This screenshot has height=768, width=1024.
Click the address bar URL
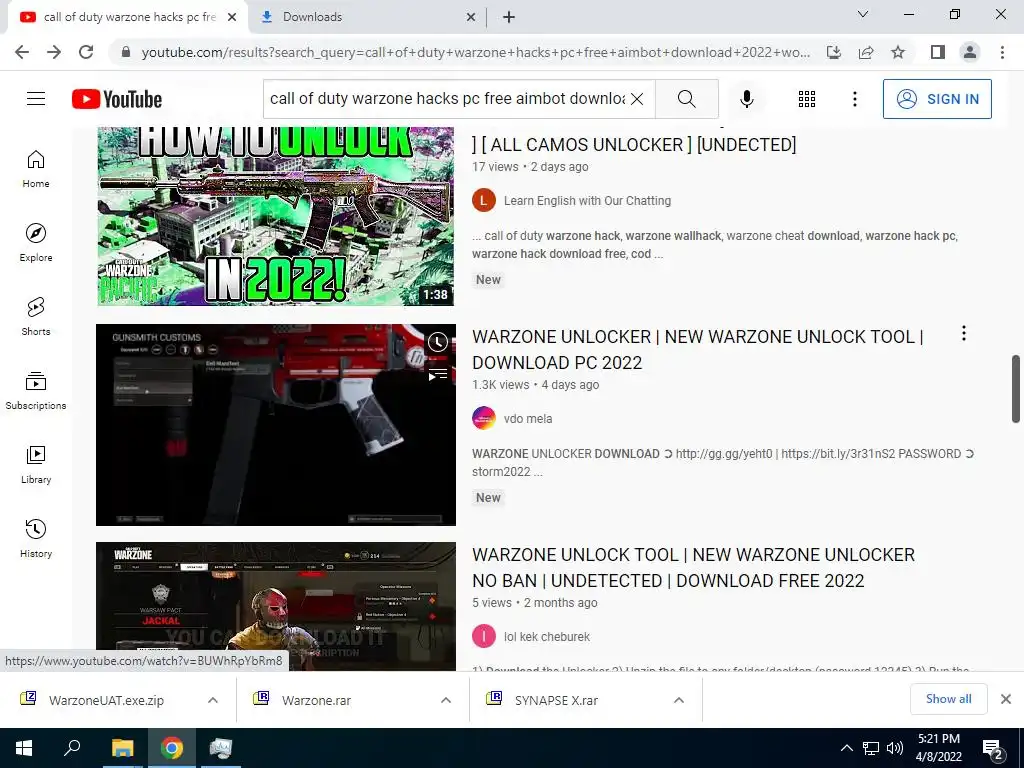475,52
